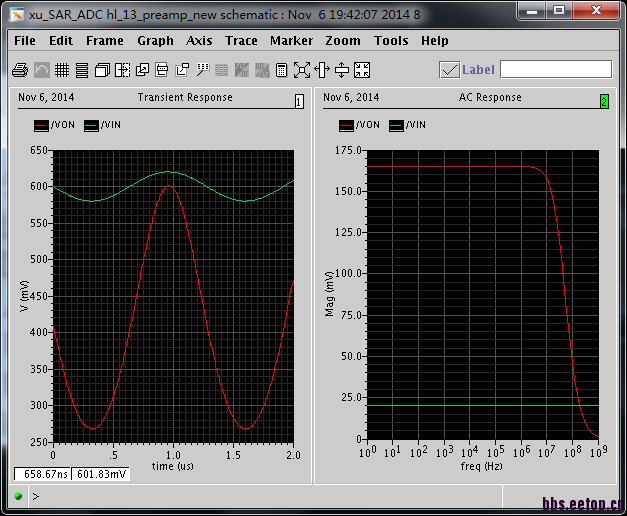Viewport: 627px width, 516px height.
Task: Click /VON red swatch in AC legend
Action: click(x=346, y=126)
